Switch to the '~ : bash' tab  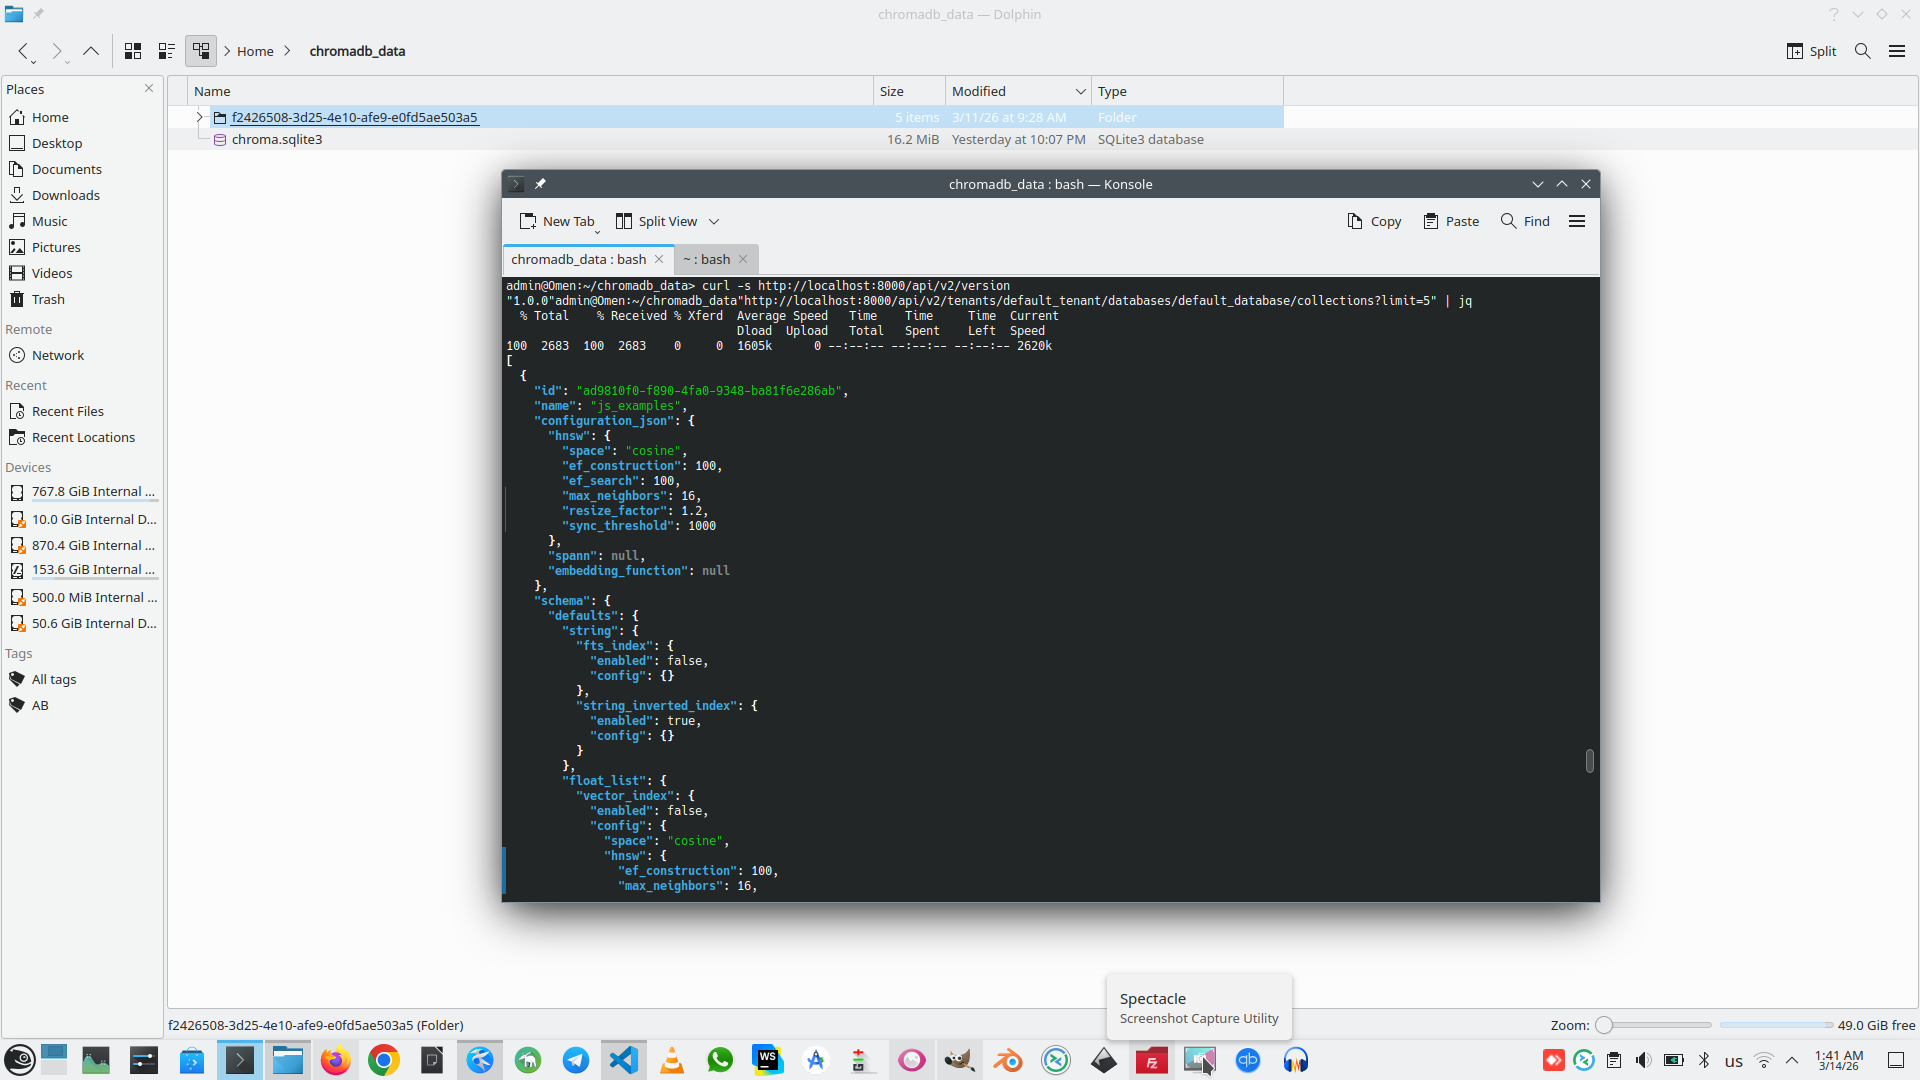[706, 259]
